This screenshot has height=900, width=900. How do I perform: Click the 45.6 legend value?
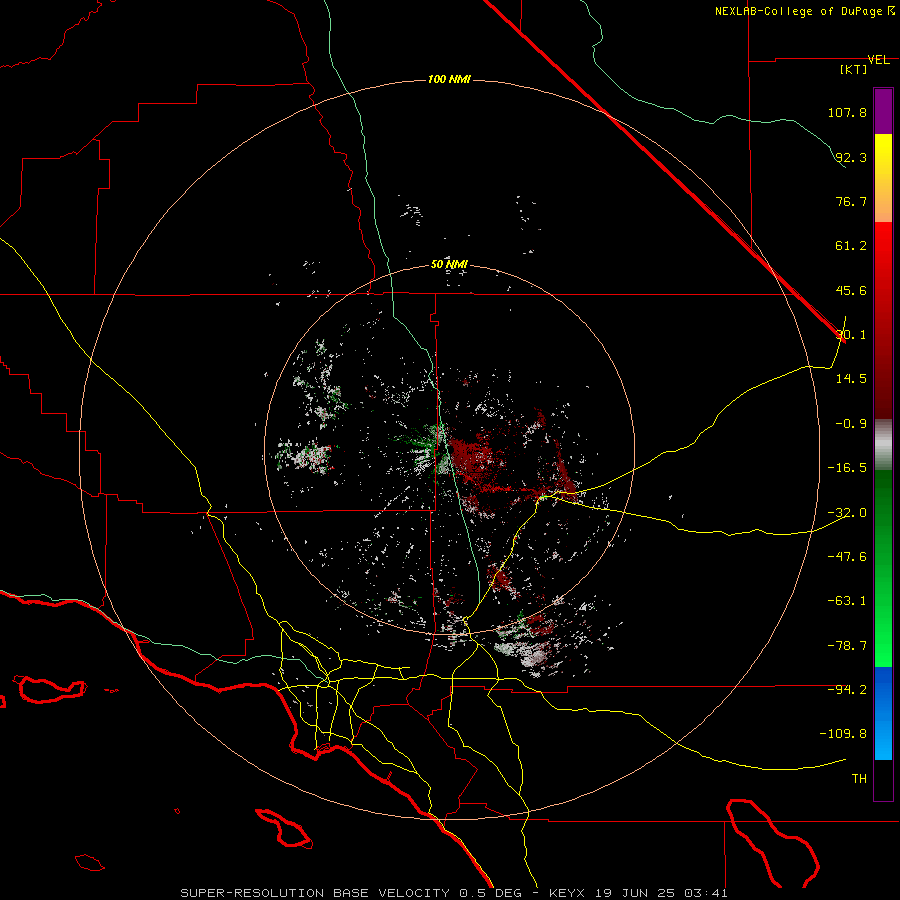pyautogui.click(x=850, y=290)
